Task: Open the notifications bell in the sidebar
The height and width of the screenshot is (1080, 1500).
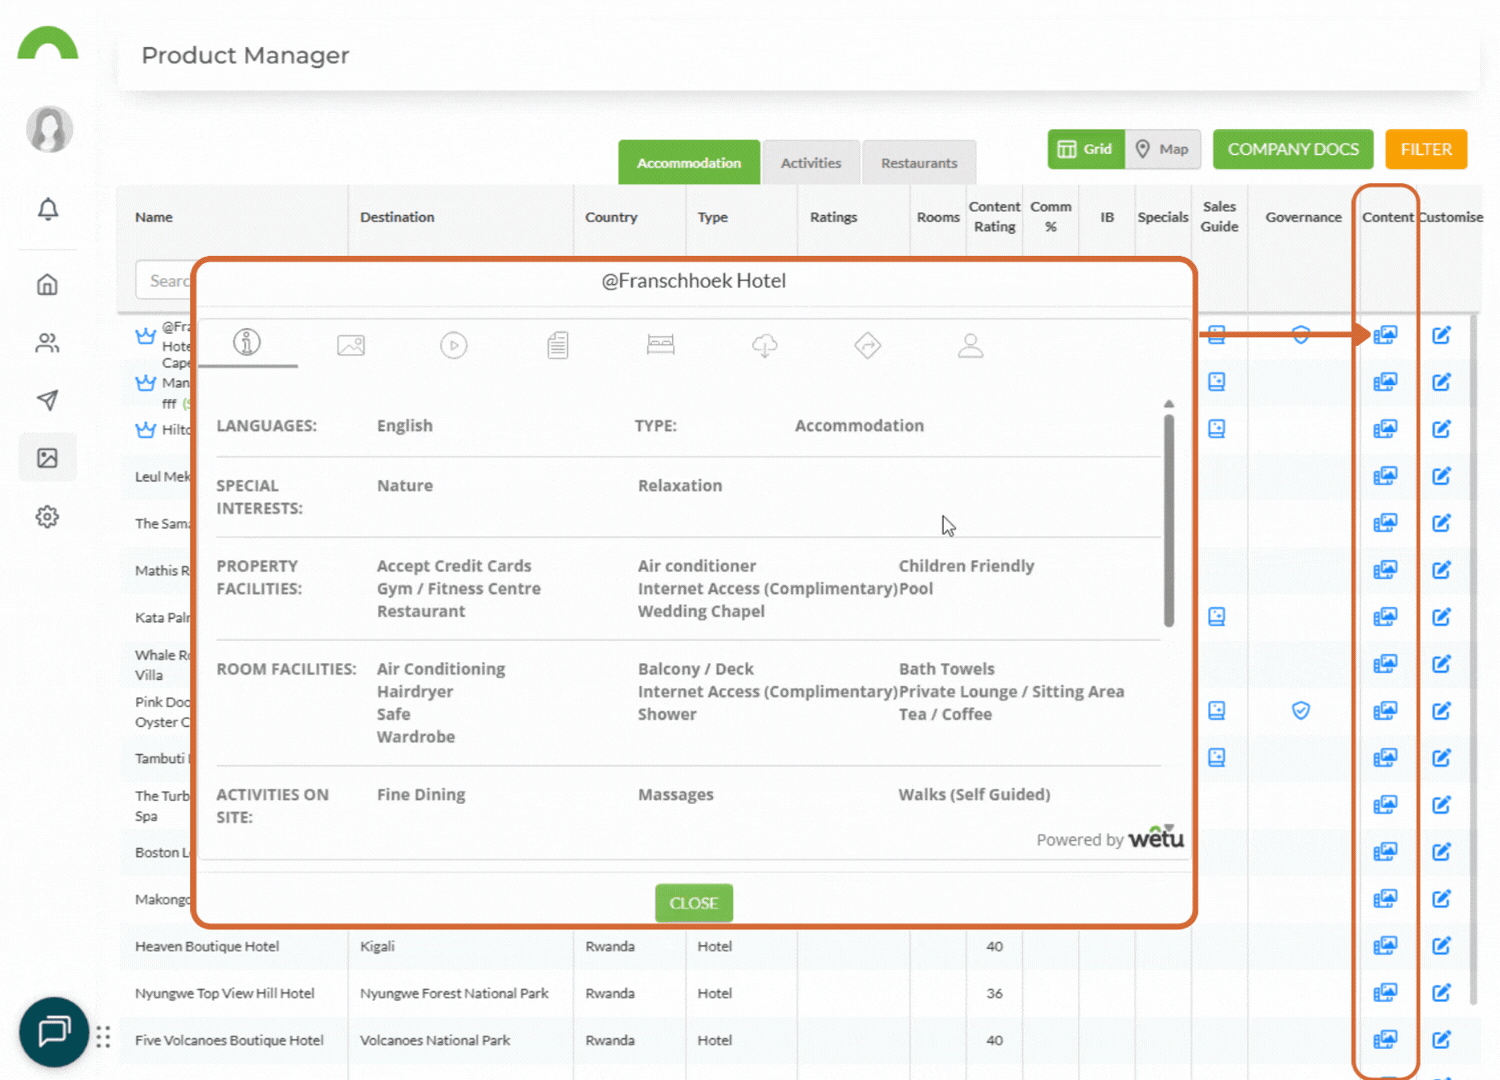Action: click(x=47, y=209)
